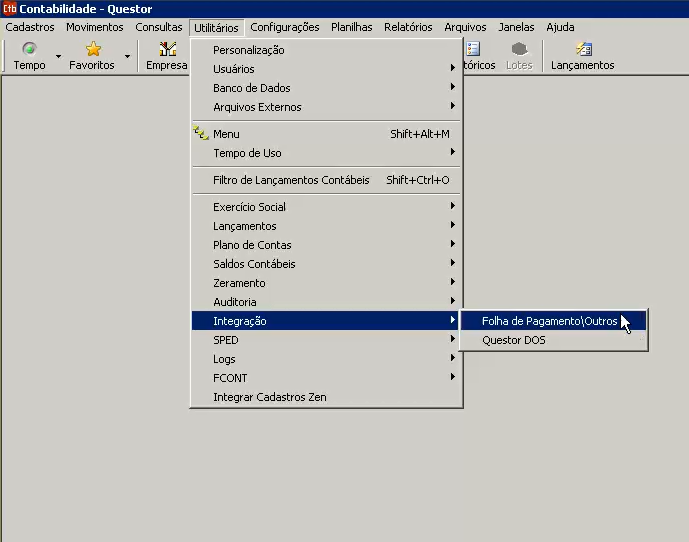
Task: Click the Lotes toolbar icon
Action: [519, 49]
